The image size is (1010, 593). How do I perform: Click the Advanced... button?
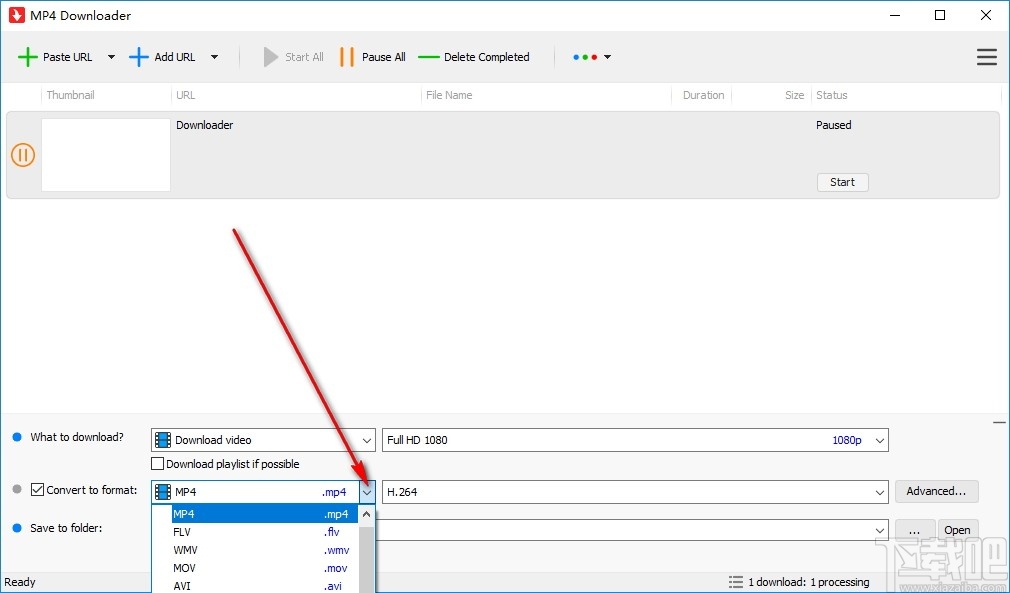[x=937, y=491]
